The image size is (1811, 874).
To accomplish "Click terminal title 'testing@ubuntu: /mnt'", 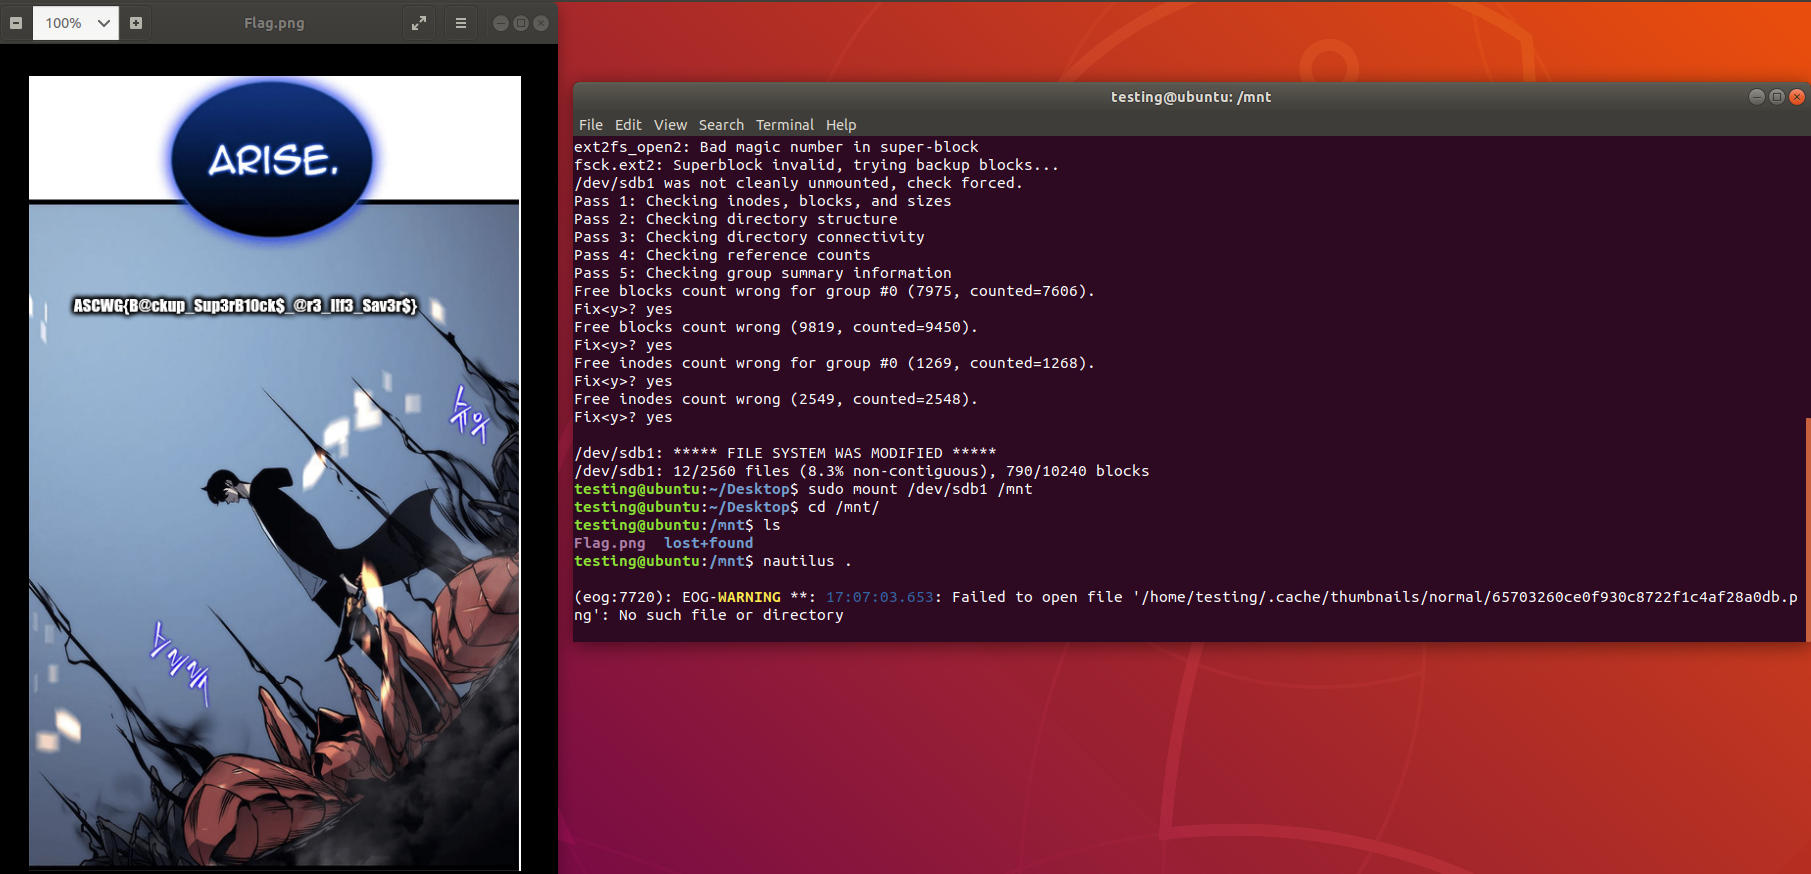I will (x=1191, y=97).
